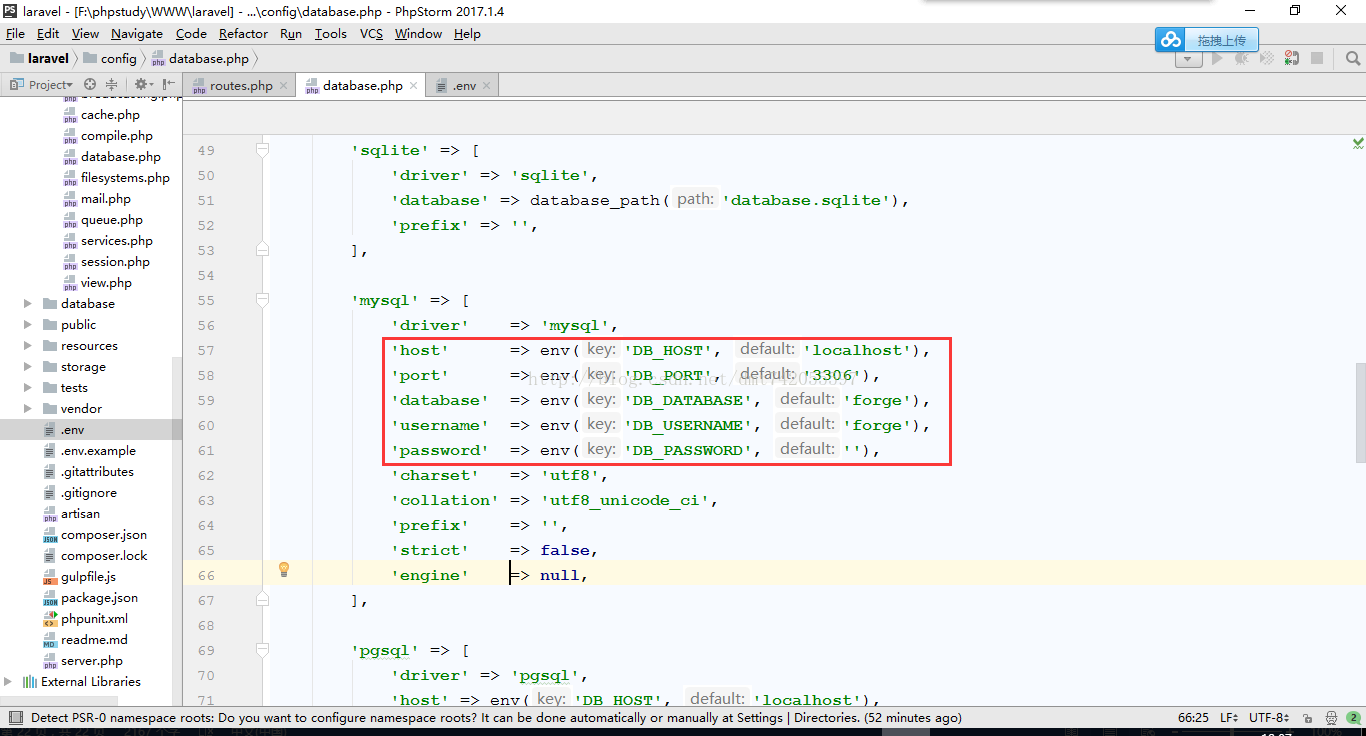This screenshot has width=1366, height=736.
Task: Open session.php in project tree
Action: [107, 262]
